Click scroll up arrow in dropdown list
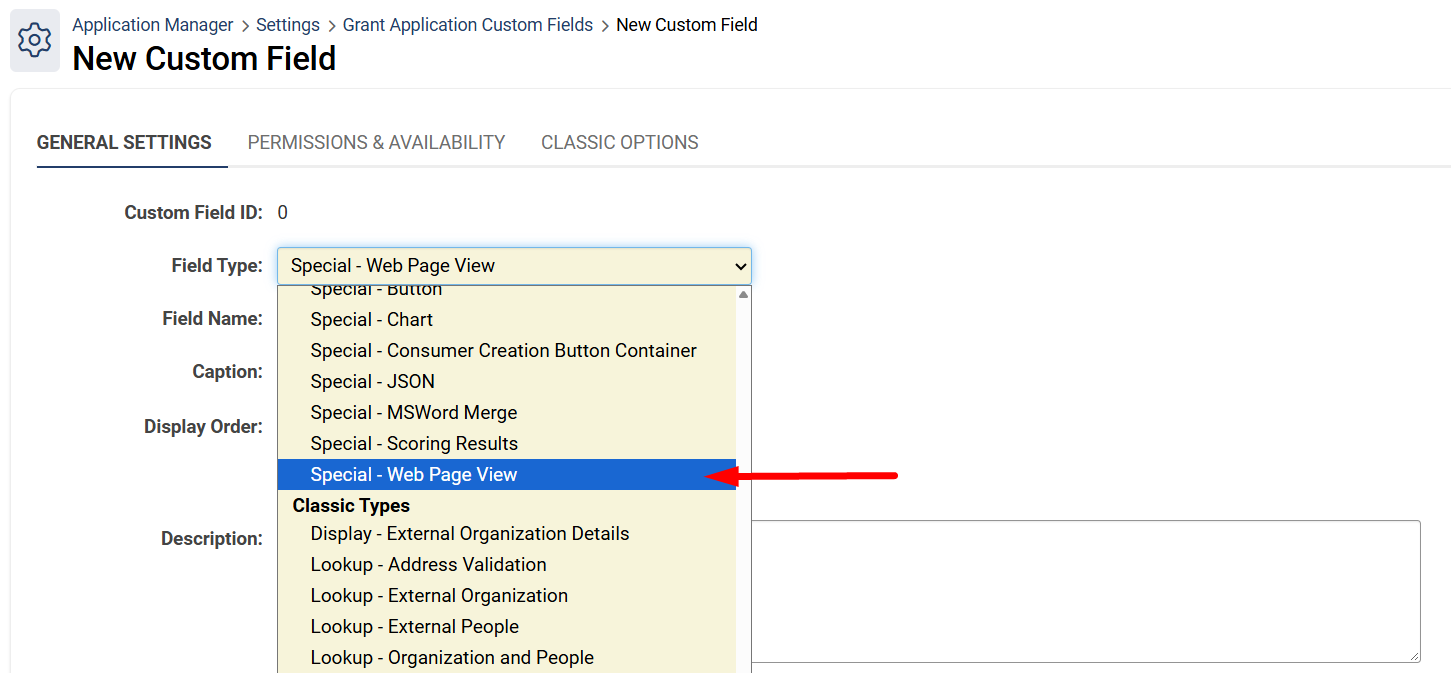 (x=743, y=295)
